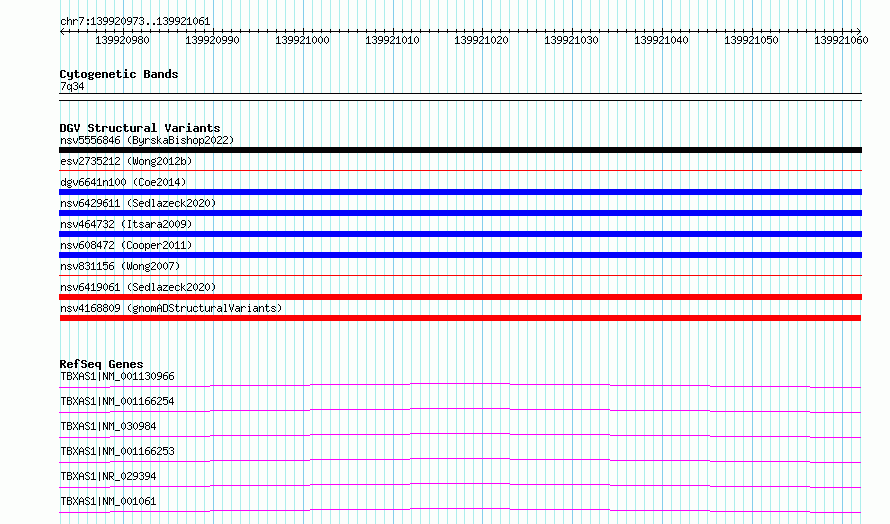
Task: Click blue bar under nsv608472
Action: point(460,255)
